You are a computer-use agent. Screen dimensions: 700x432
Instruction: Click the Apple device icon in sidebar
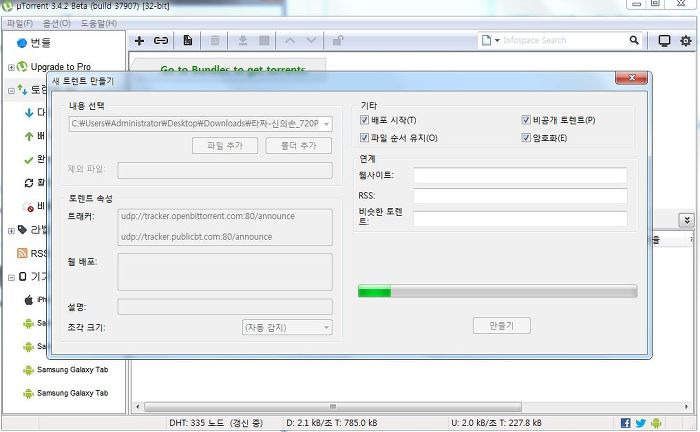pyautogui.click(x=29, y=300)
